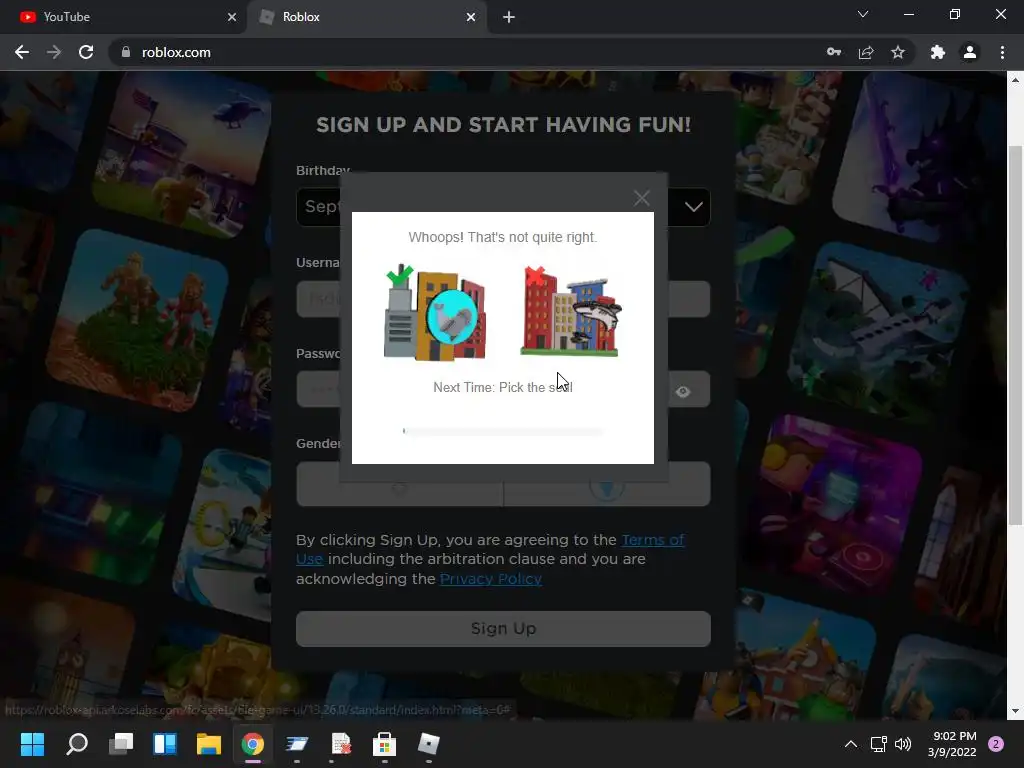This screenshot has width=1024, height=768.
Task: Click the captcha progress bar
Action: tap(503, 431)
